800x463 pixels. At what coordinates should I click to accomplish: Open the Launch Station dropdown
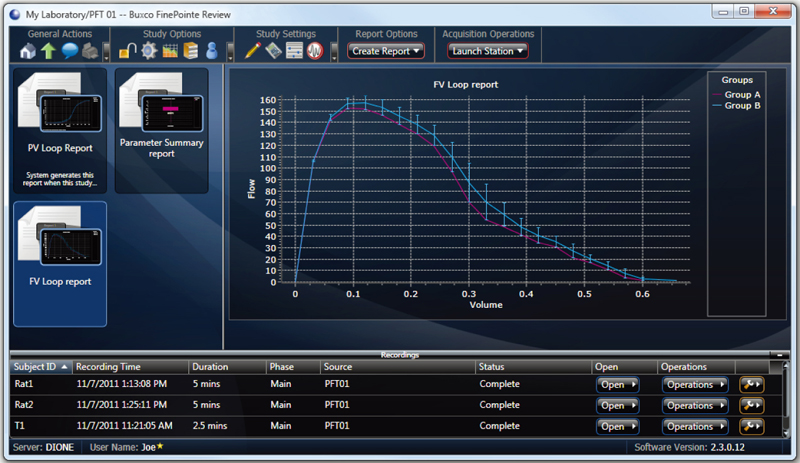point(488,51)
